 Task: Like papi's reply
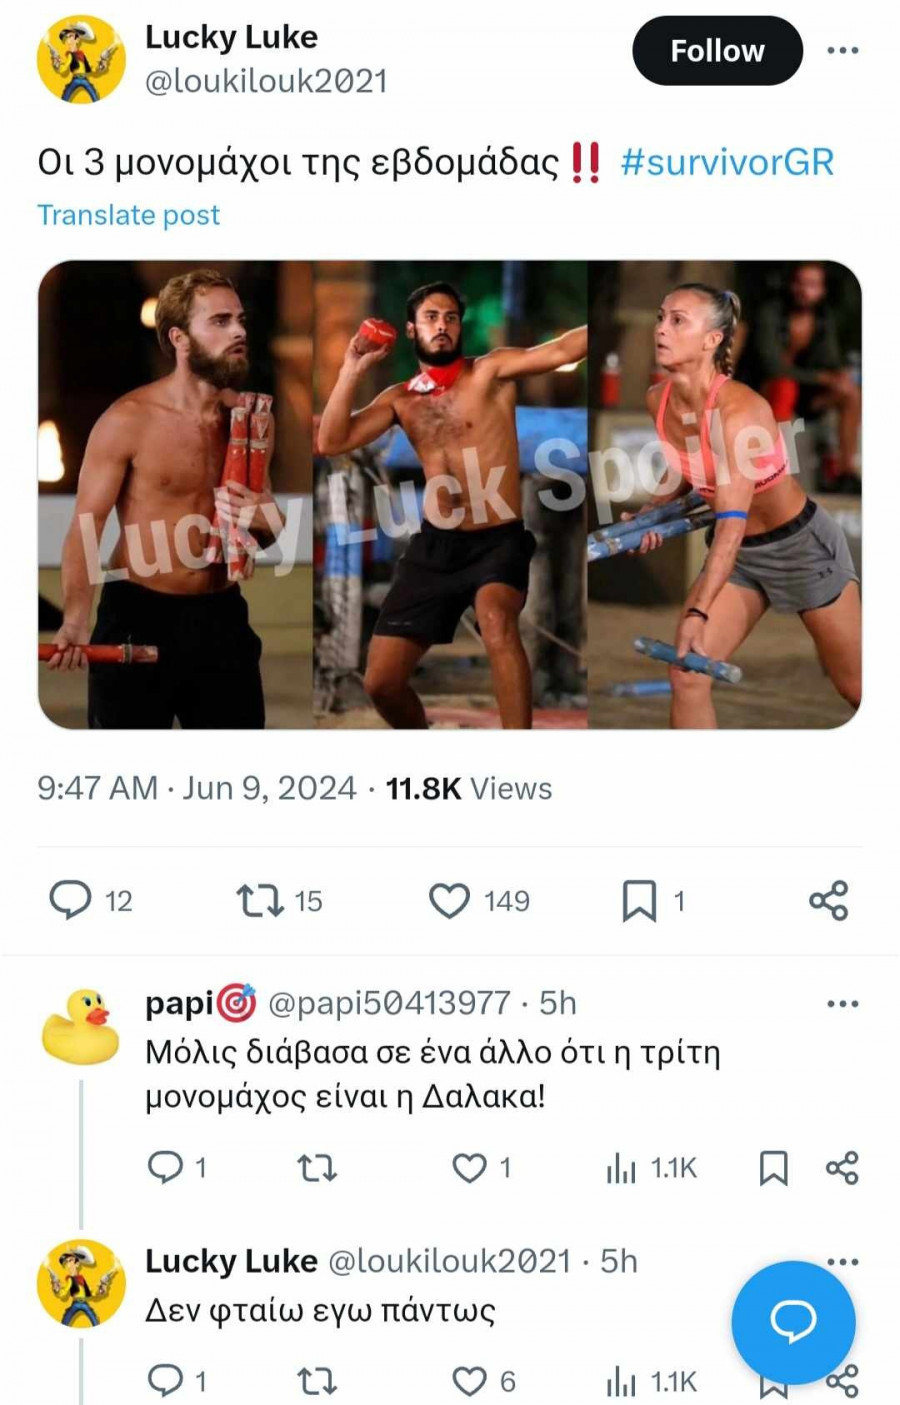470,1167
